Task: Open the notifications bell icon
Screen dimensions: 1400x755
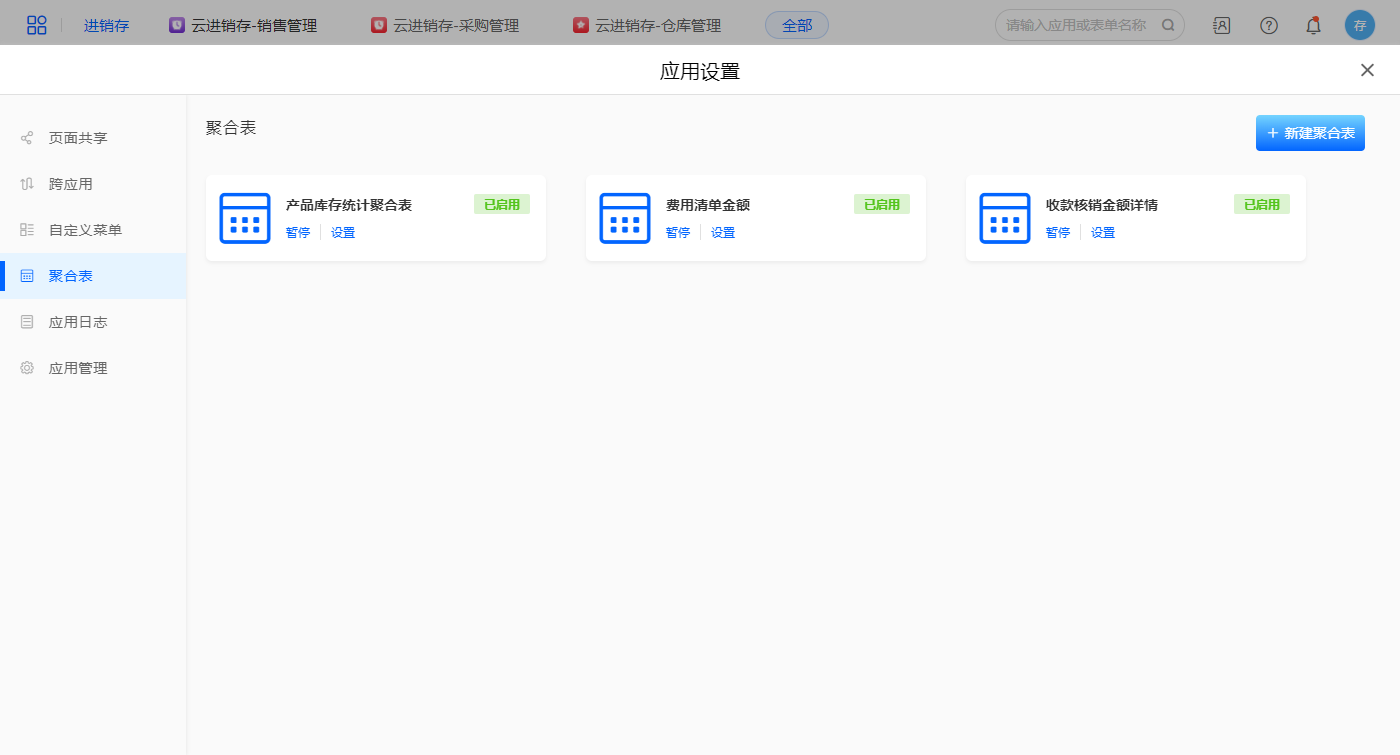Action: click(1314, 25)
